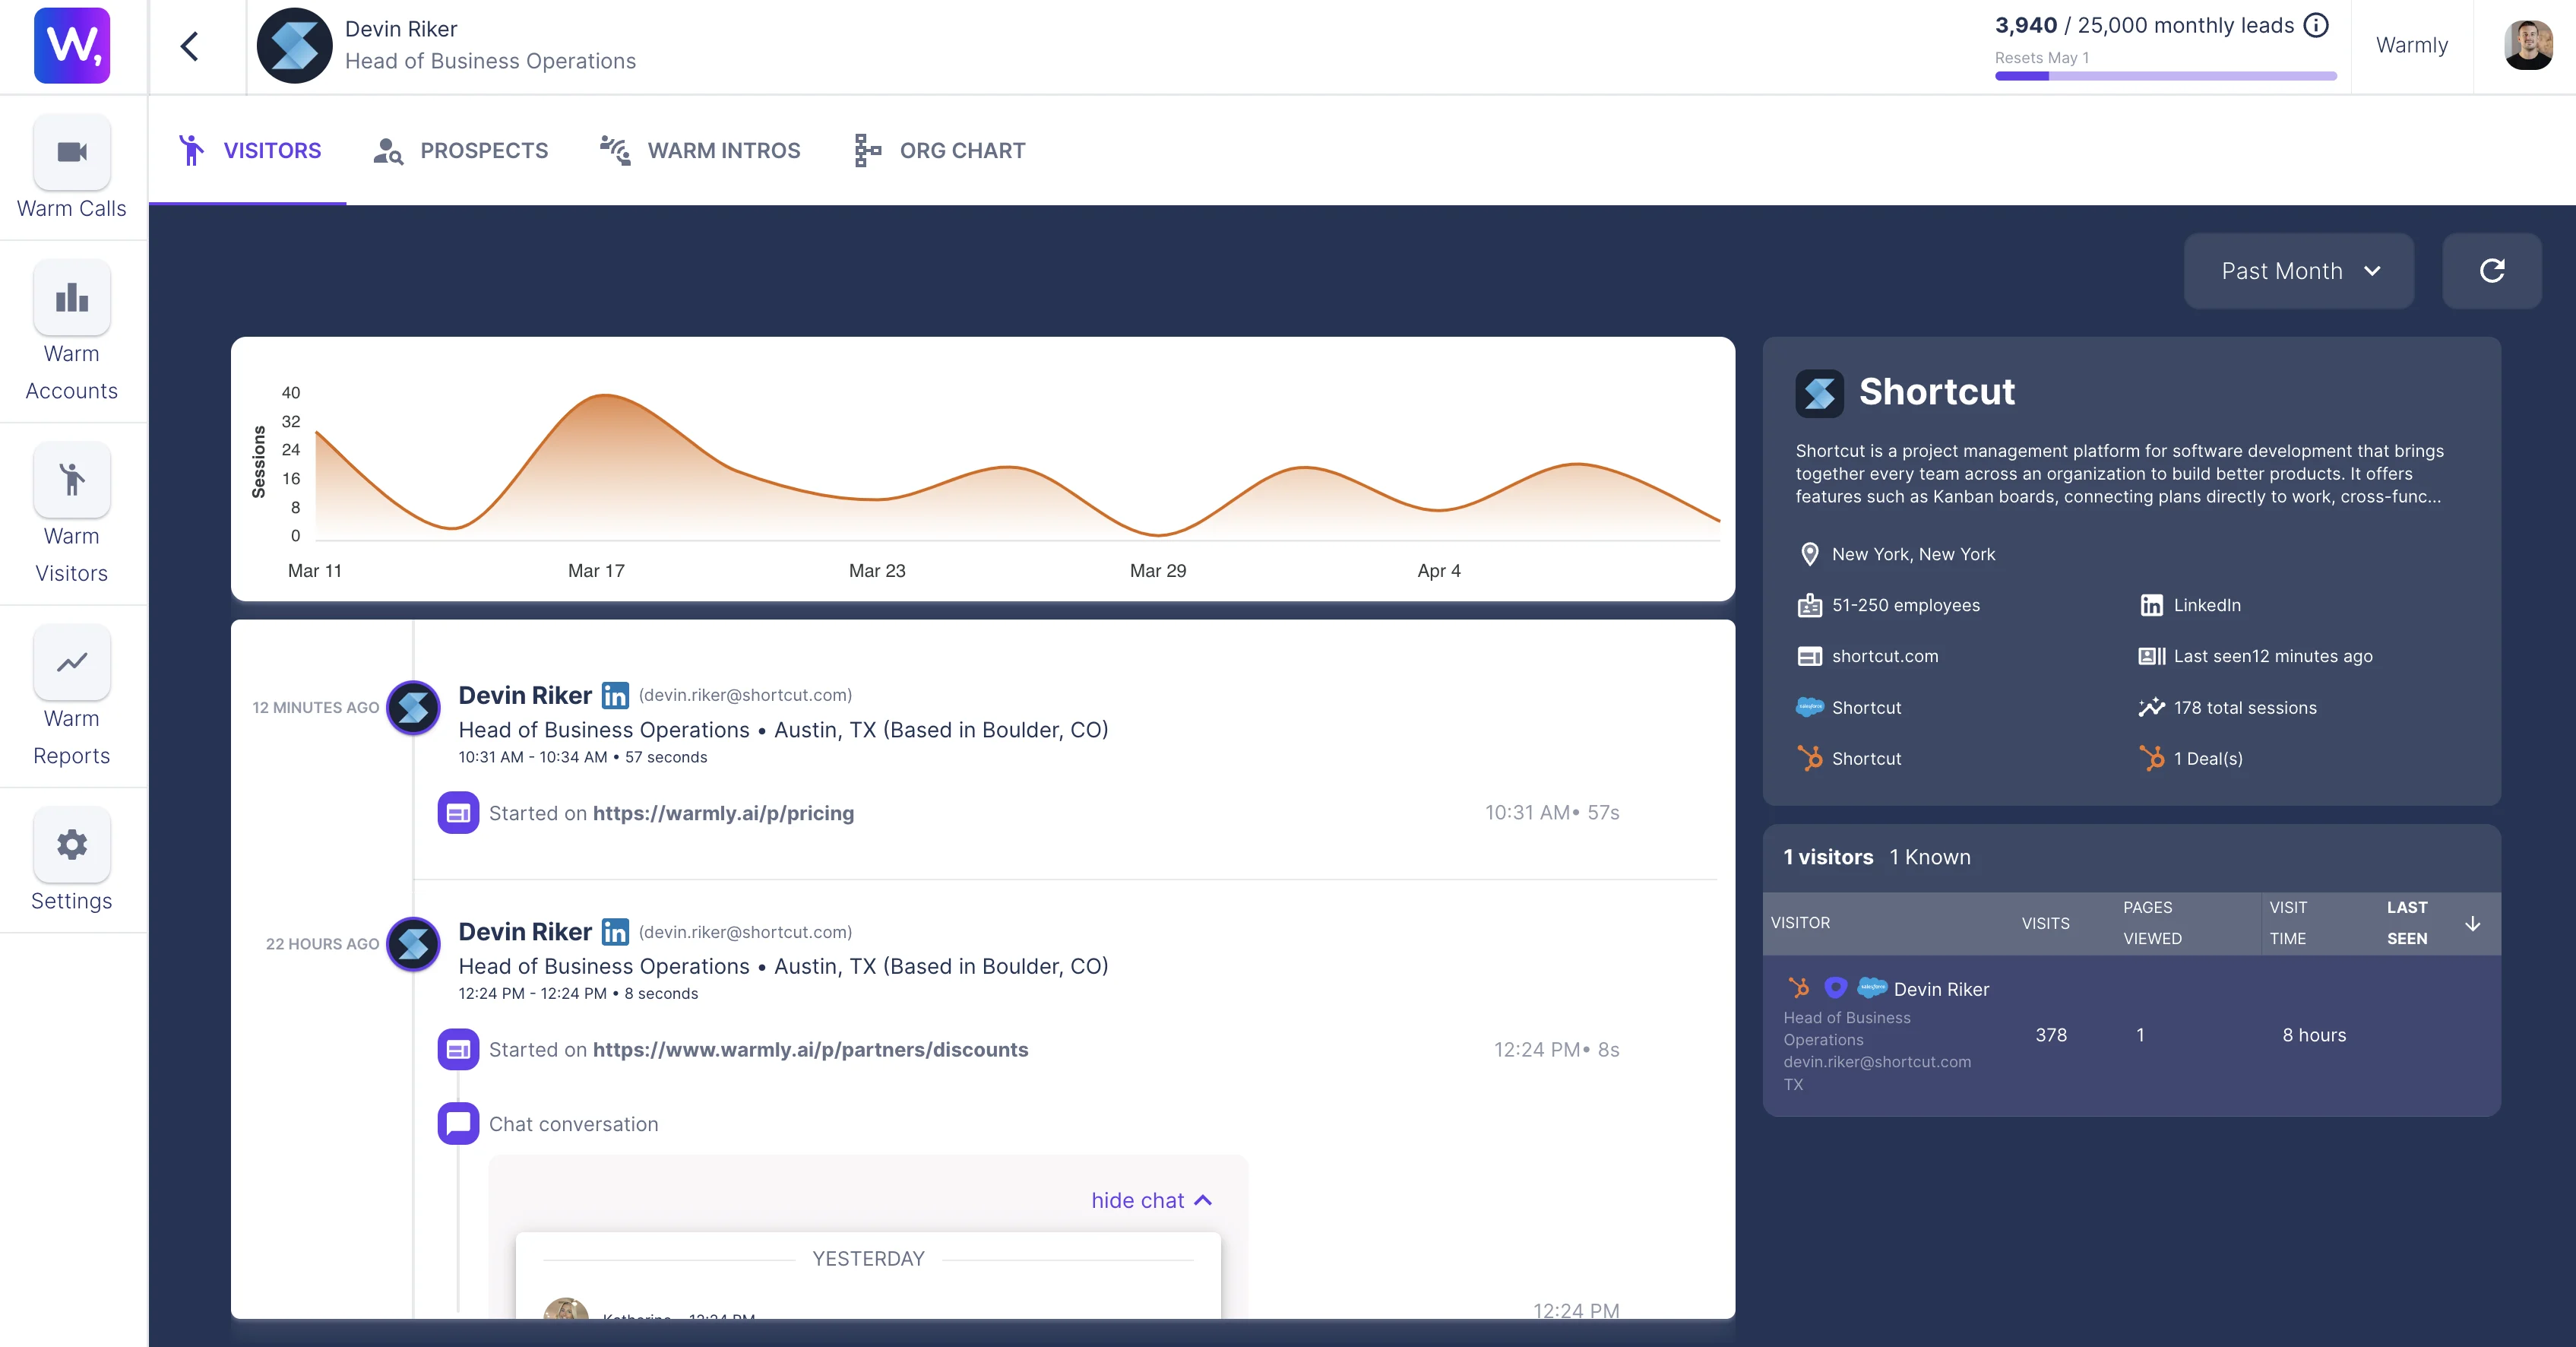
Task: Open LinkedIn profile icon in 22 hours ago visit
Action: click(x=615, y=932)
